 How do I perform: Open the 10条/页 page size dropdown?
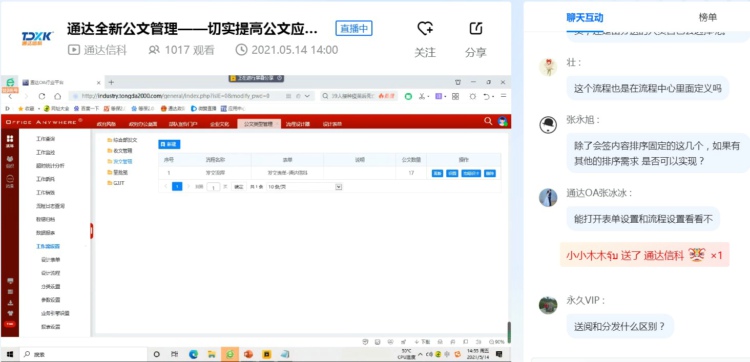[x=304, y=186]
